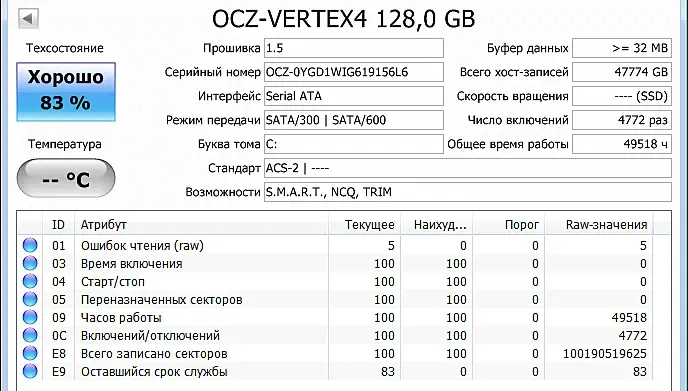Select the Возможности features field
The image size is (688, 391).
click(468, 192)
